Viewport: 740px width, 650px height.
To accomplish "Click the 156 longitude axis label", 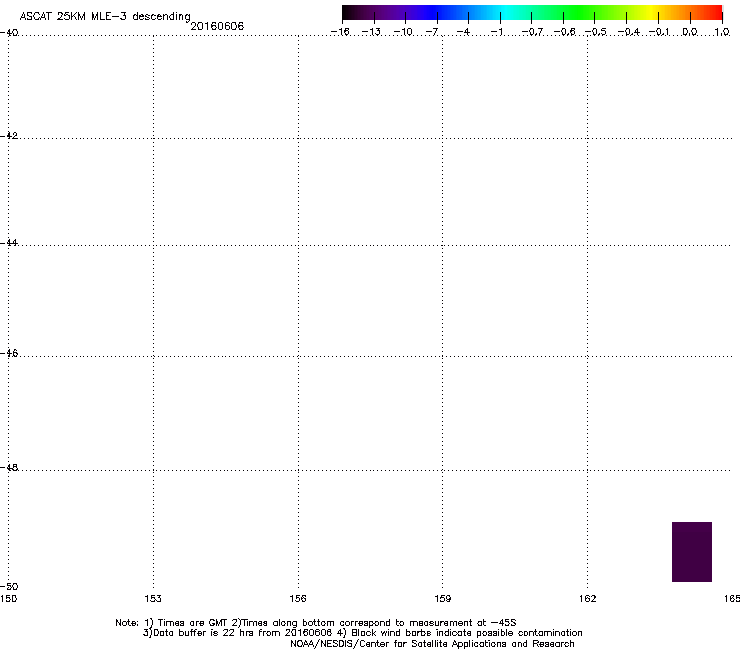I will coord(298,599).
